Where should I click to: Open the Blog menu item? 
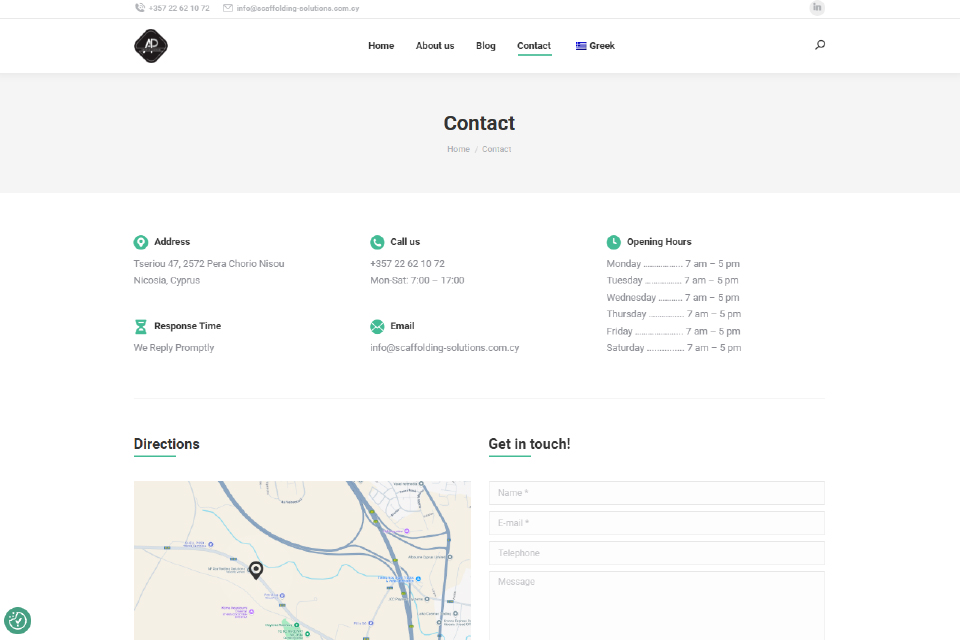coord(486,46)
